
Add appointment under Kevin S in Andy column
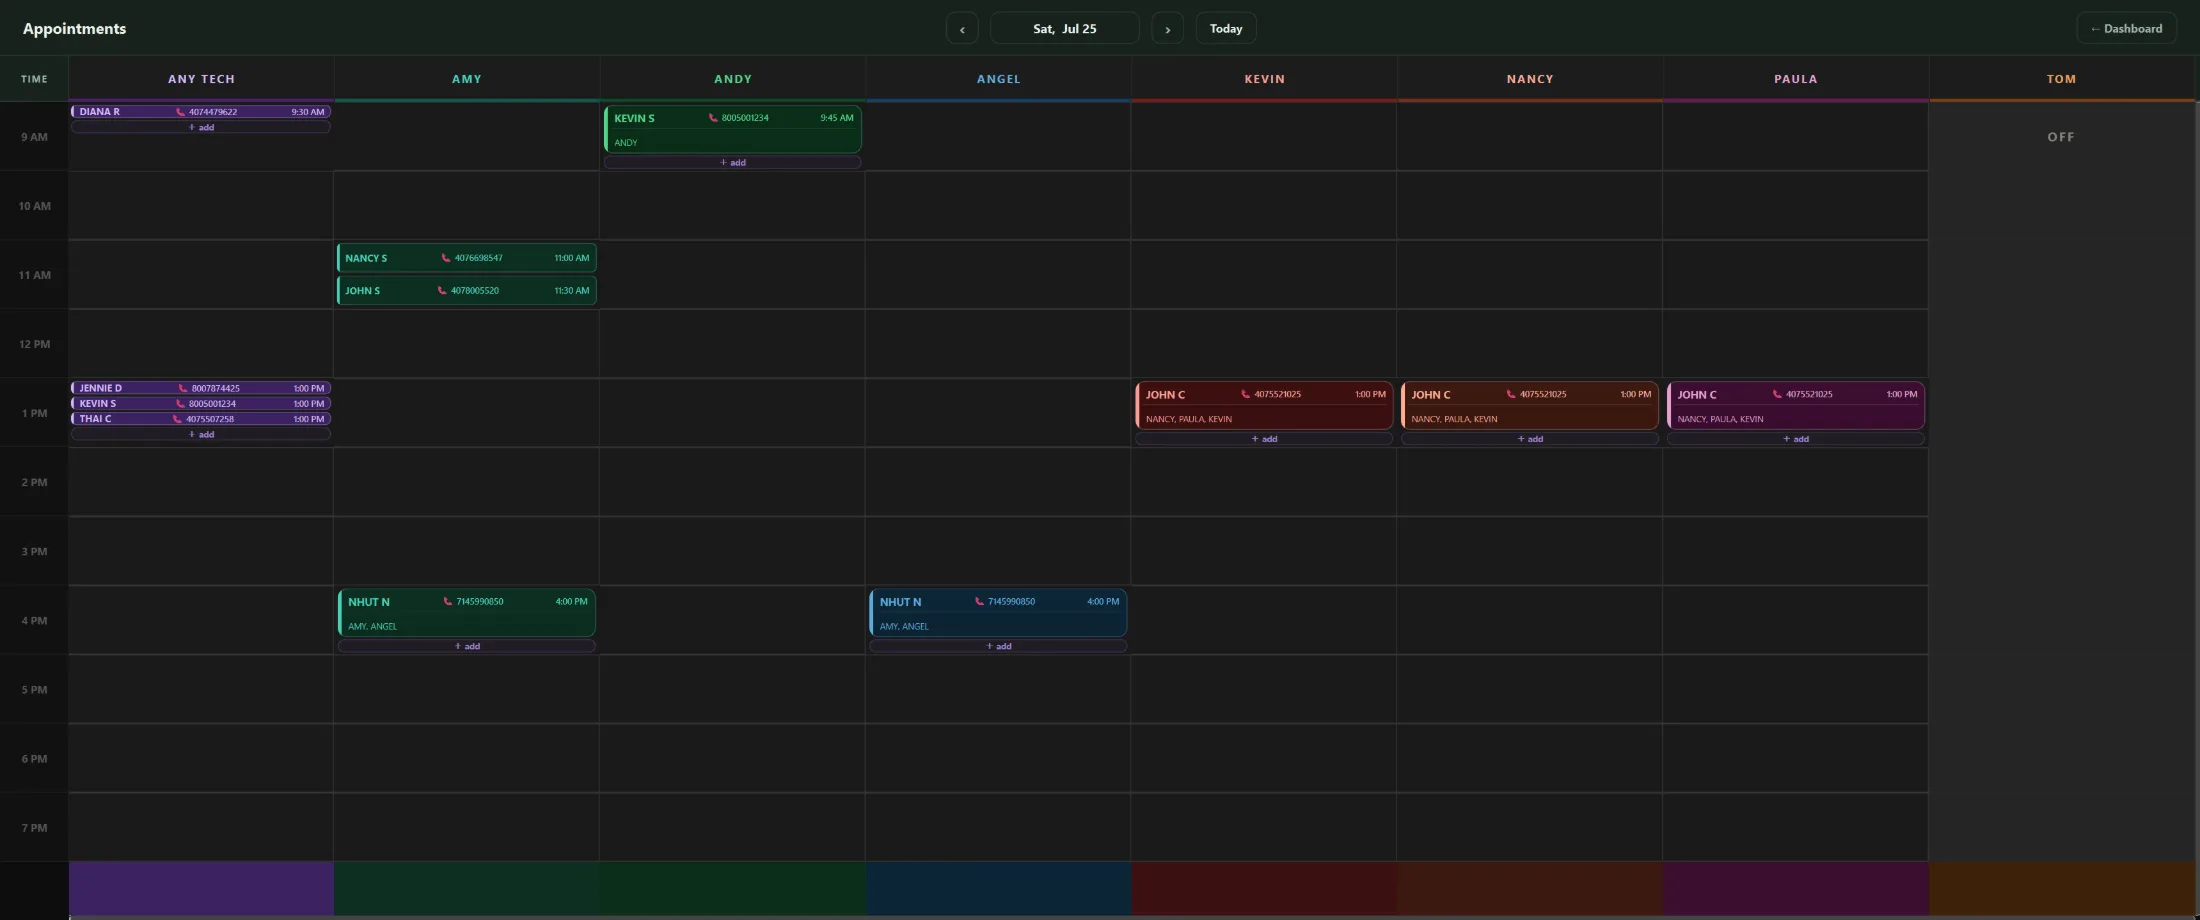pyautogui.click(x=733, y=162)
